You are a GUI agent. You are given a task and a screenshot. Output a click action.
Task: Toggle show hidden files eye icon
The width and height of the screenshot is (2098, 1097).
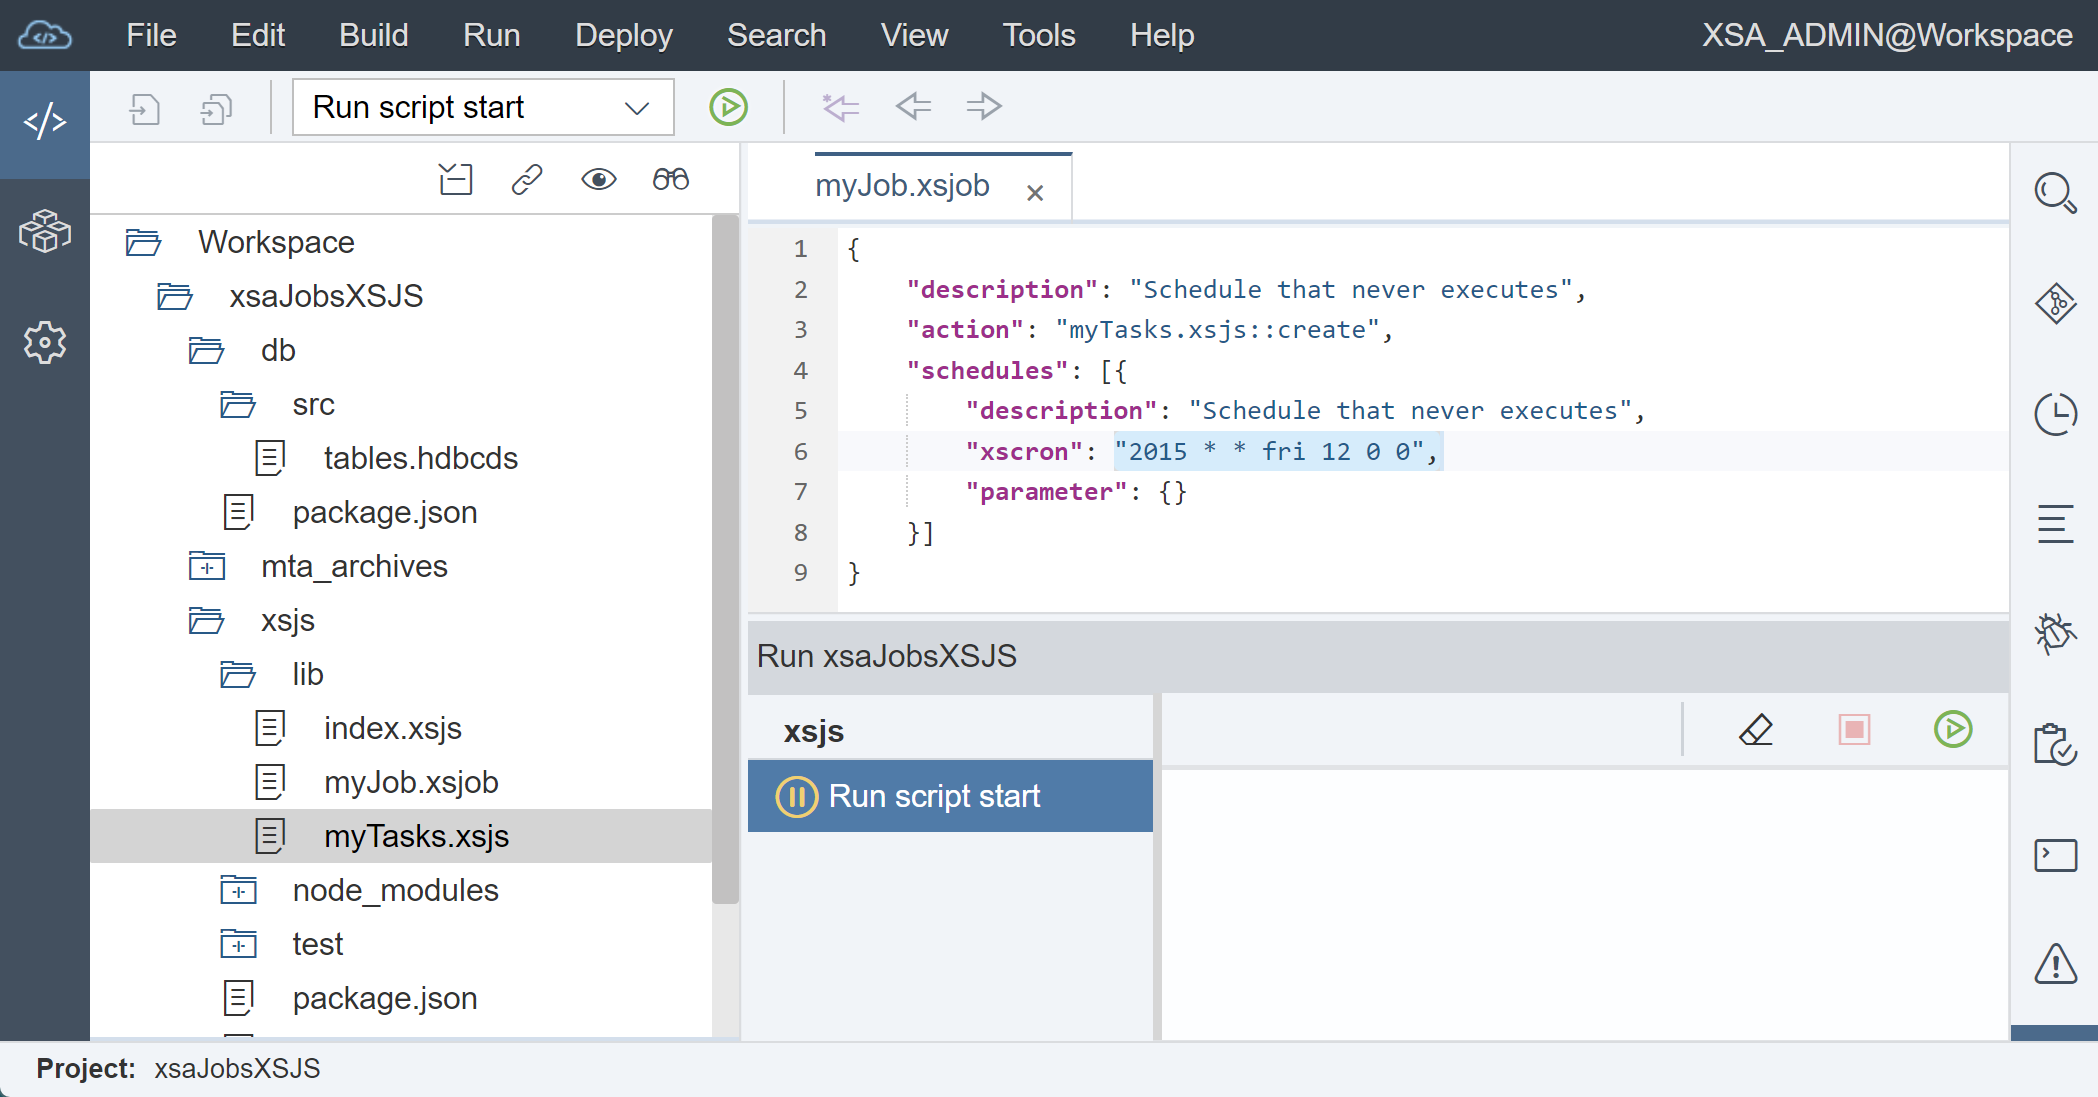pyautogui.click(x=599, y=180)
